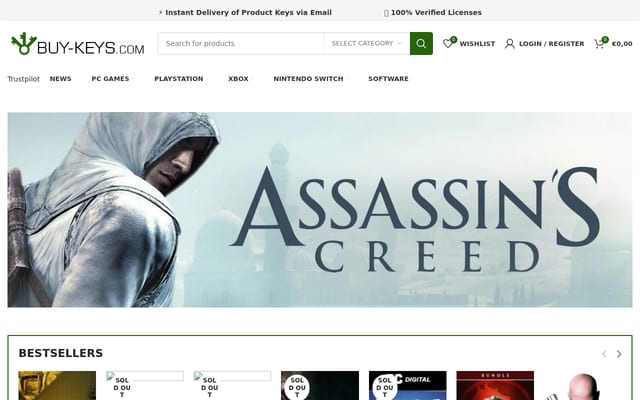640x400 pixels.
Task: Open the Wishlist link
Action: pos(477,44)
